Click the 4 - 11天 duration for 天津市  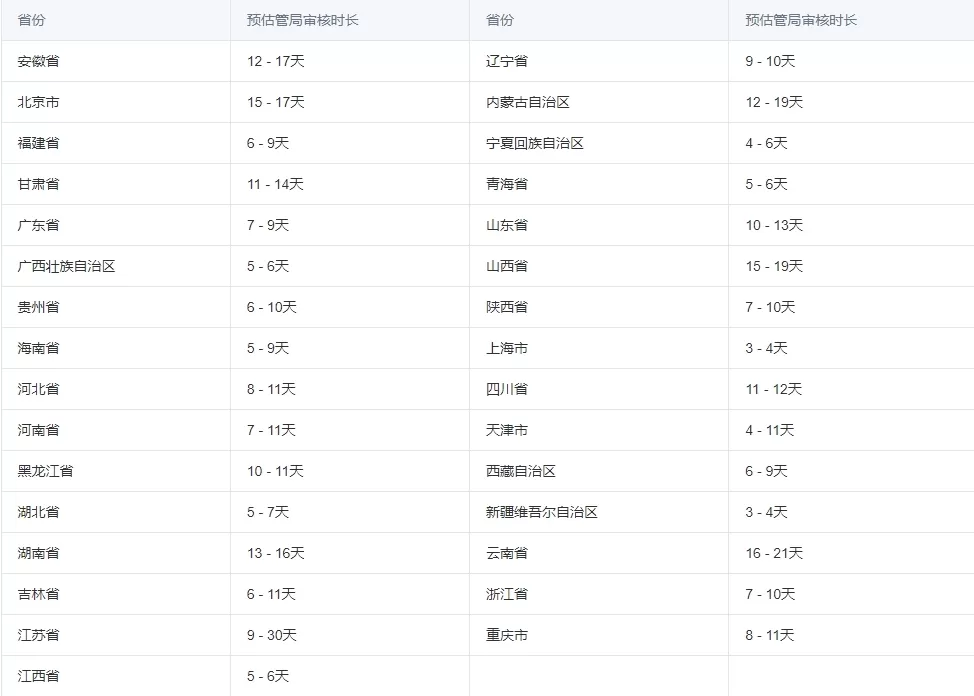(x=770, y=430)
